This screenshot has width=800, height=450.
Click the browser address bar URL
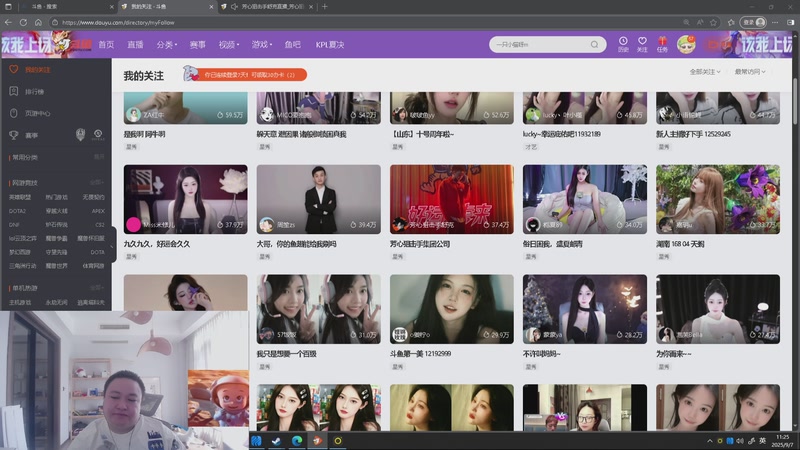click(x=118, y=22)
